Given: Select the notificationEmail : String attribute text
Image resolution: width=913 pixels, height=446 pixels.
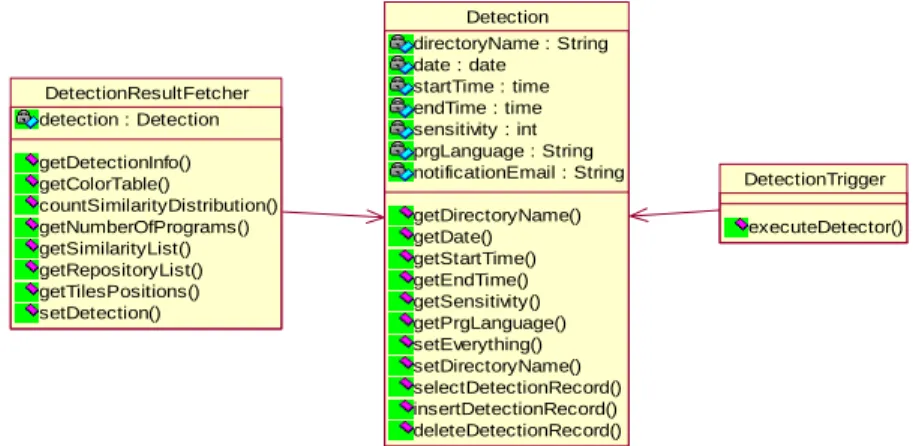Looking at the screenshot, I should [519, 173].
